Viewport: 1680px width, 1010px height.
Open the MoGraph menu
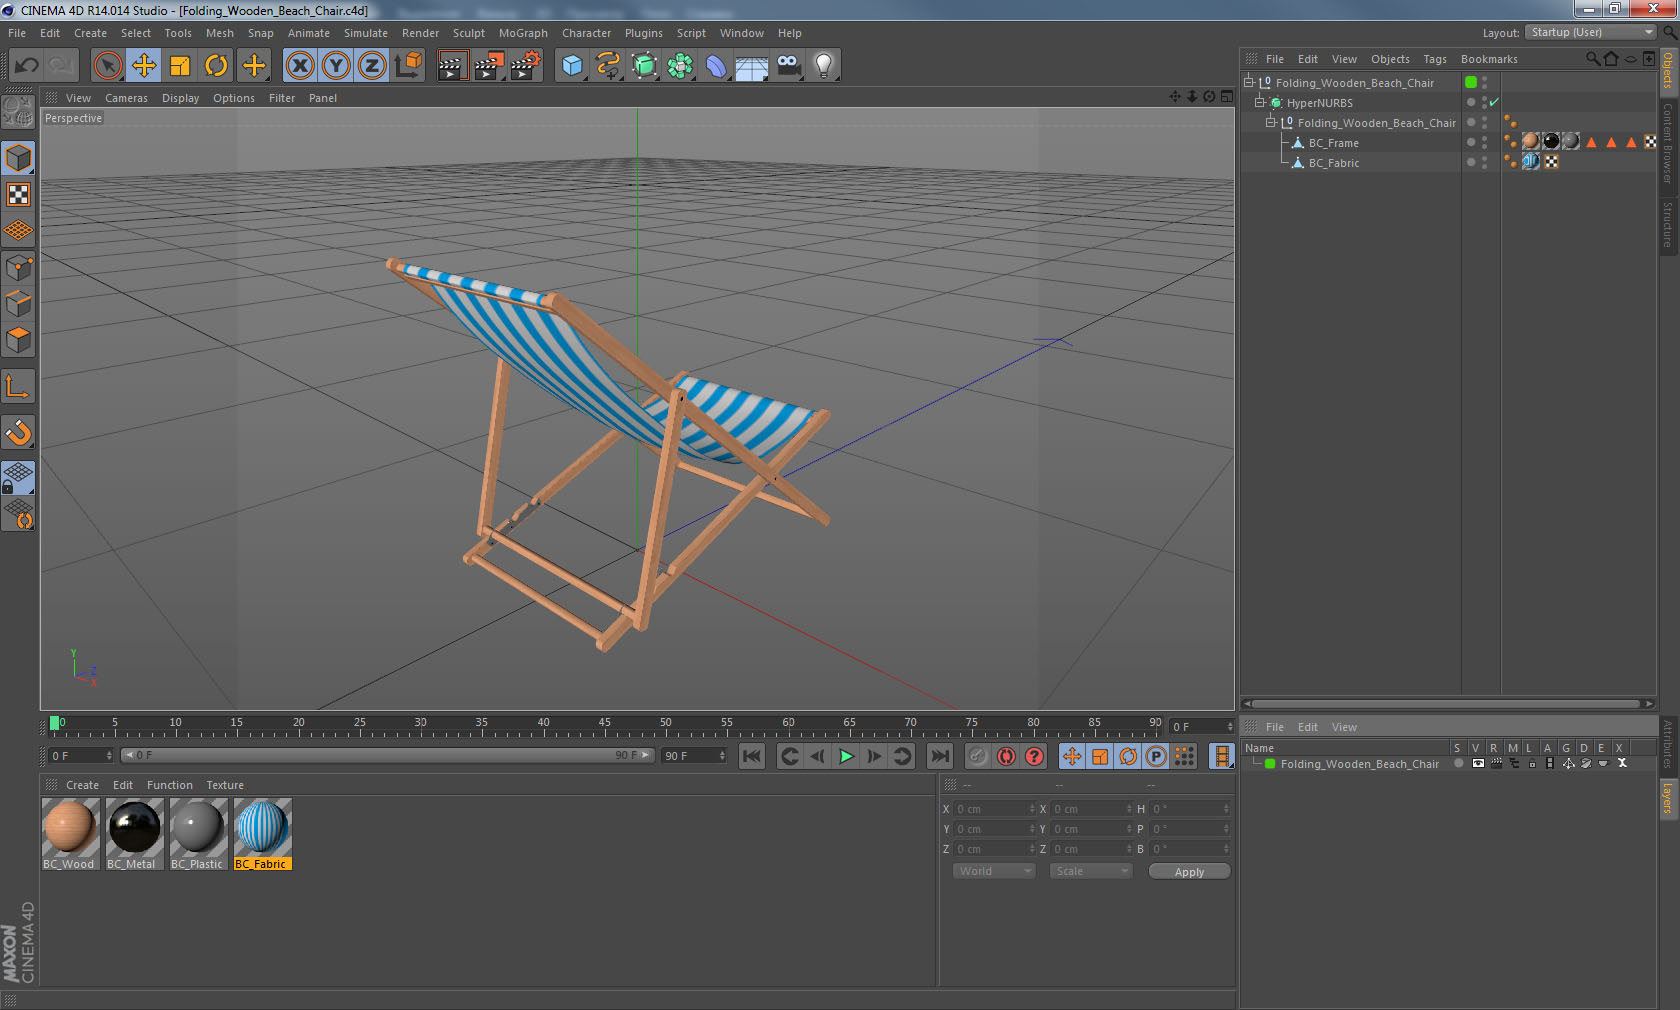523,33
